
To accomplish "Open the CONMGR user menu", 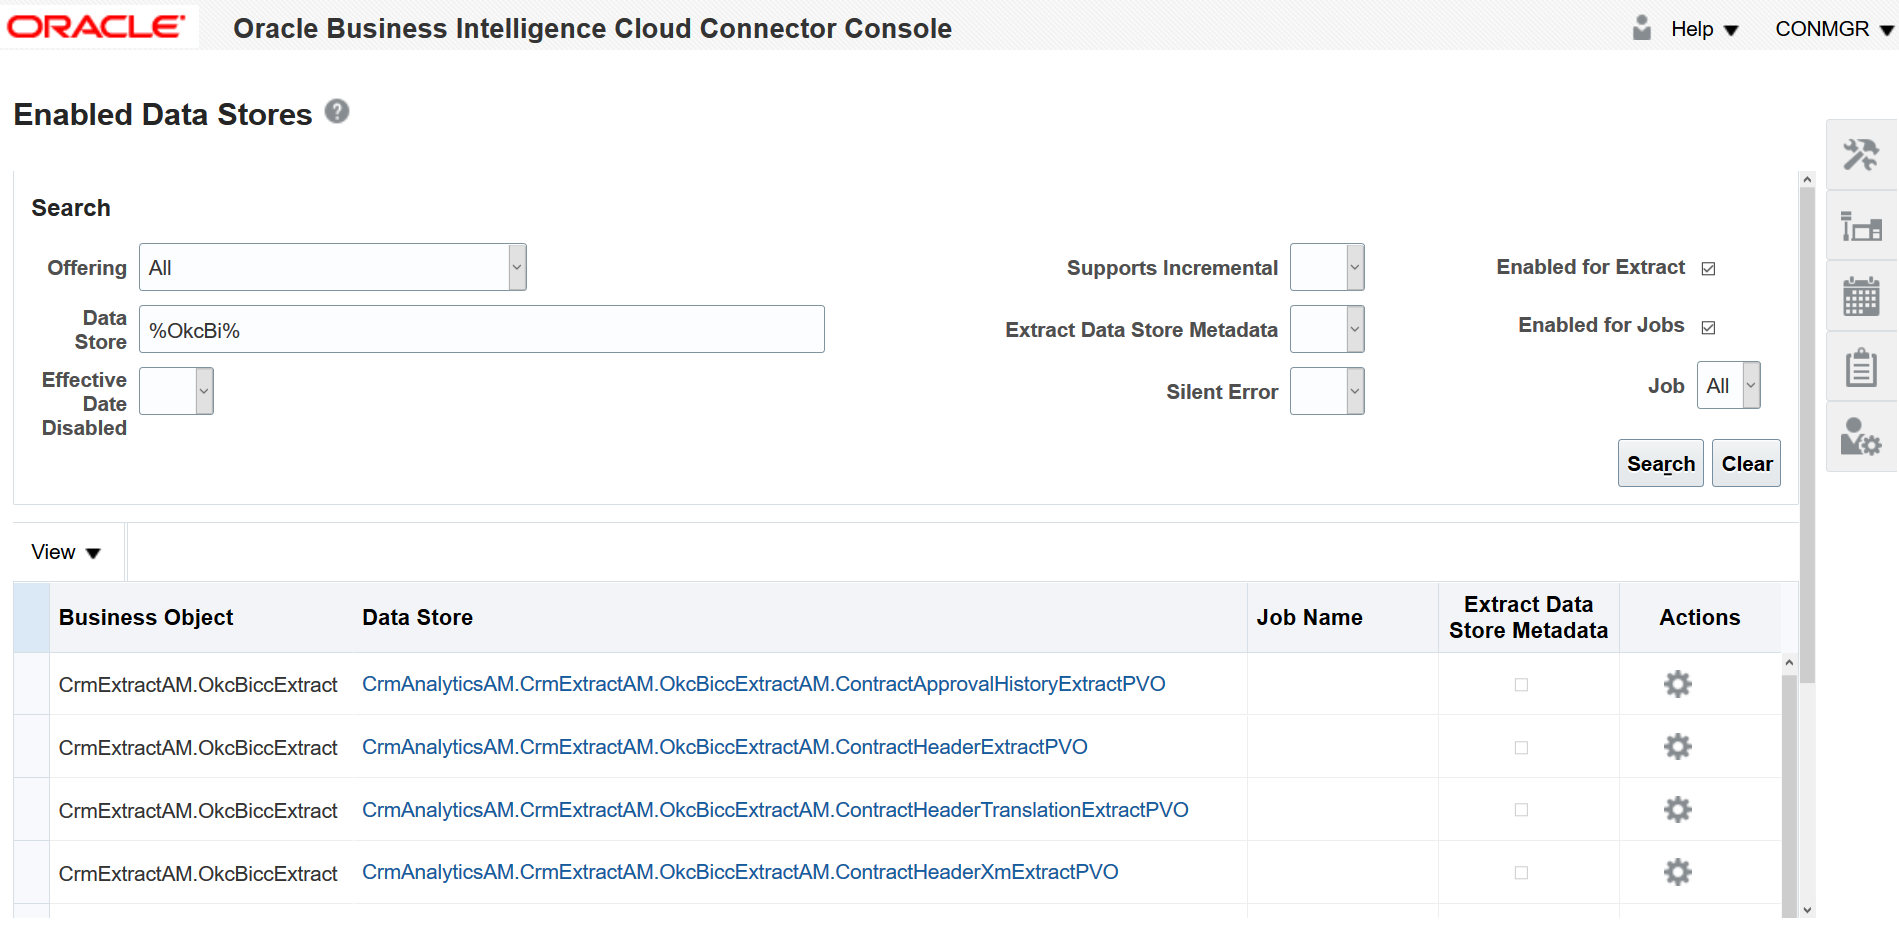I will click(x=1834, y=29).
